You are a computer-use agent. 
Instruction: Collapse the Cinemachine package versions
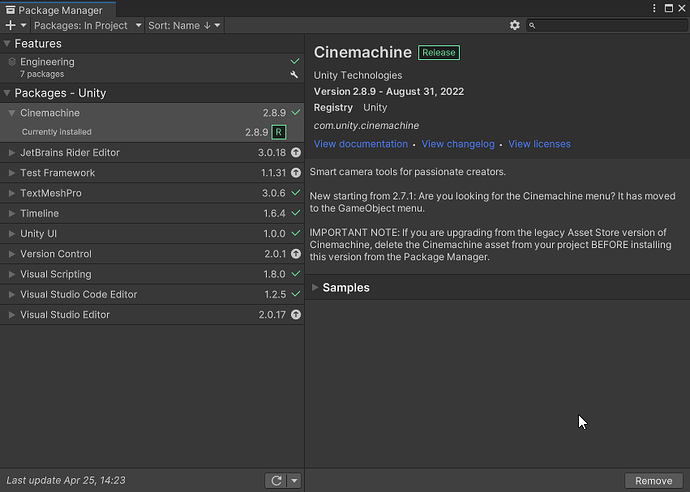tap(12, 113)
